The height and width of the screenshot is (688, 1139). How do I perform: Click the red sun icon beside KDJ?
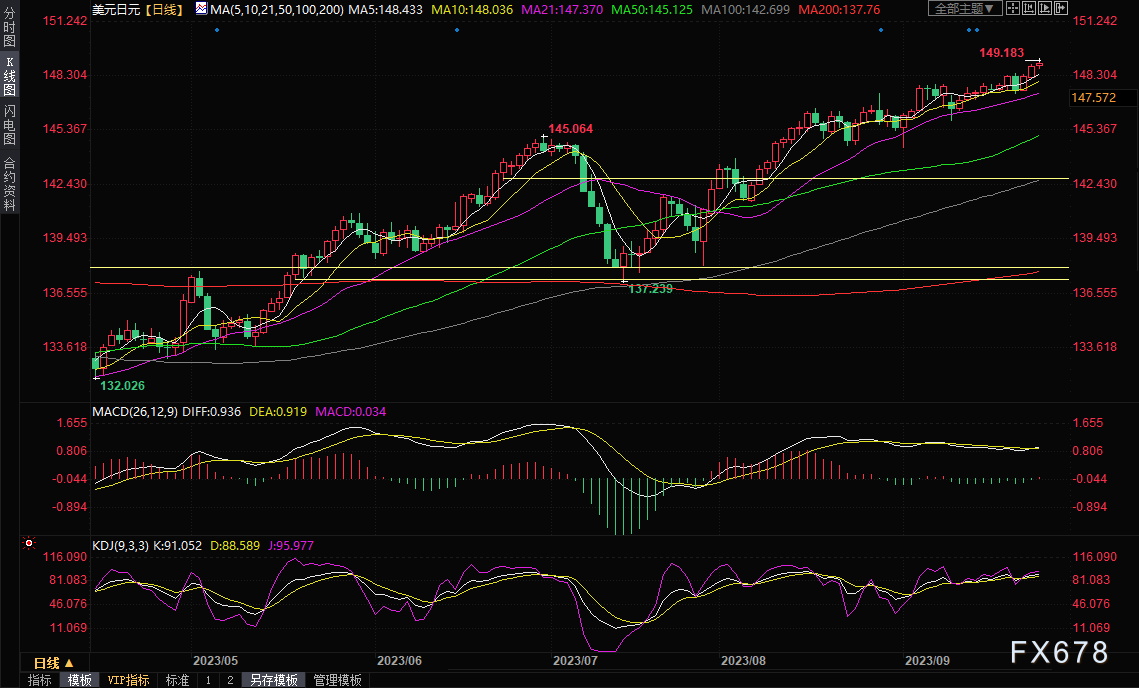point(29,544)
